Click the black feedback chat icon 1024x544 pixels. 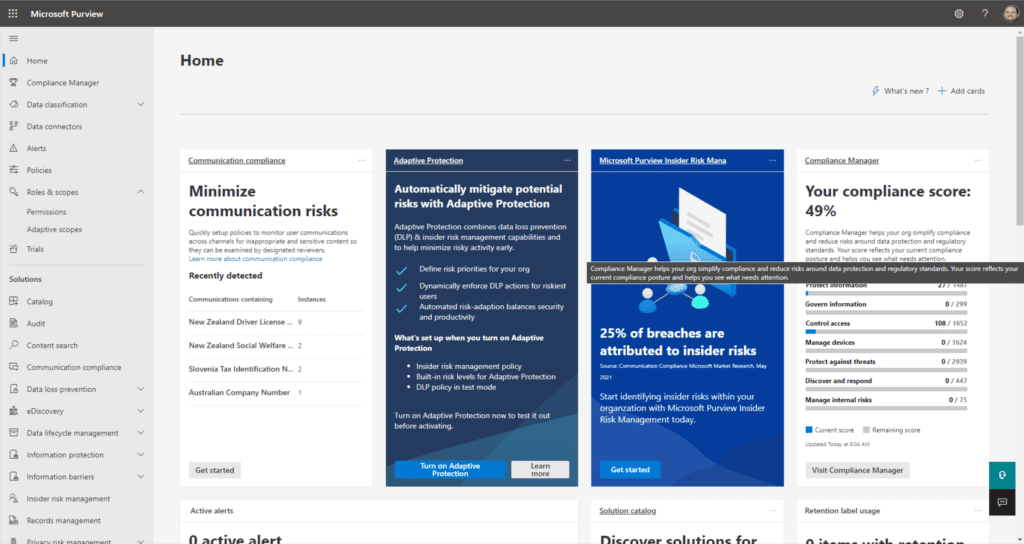(1002, 502)
